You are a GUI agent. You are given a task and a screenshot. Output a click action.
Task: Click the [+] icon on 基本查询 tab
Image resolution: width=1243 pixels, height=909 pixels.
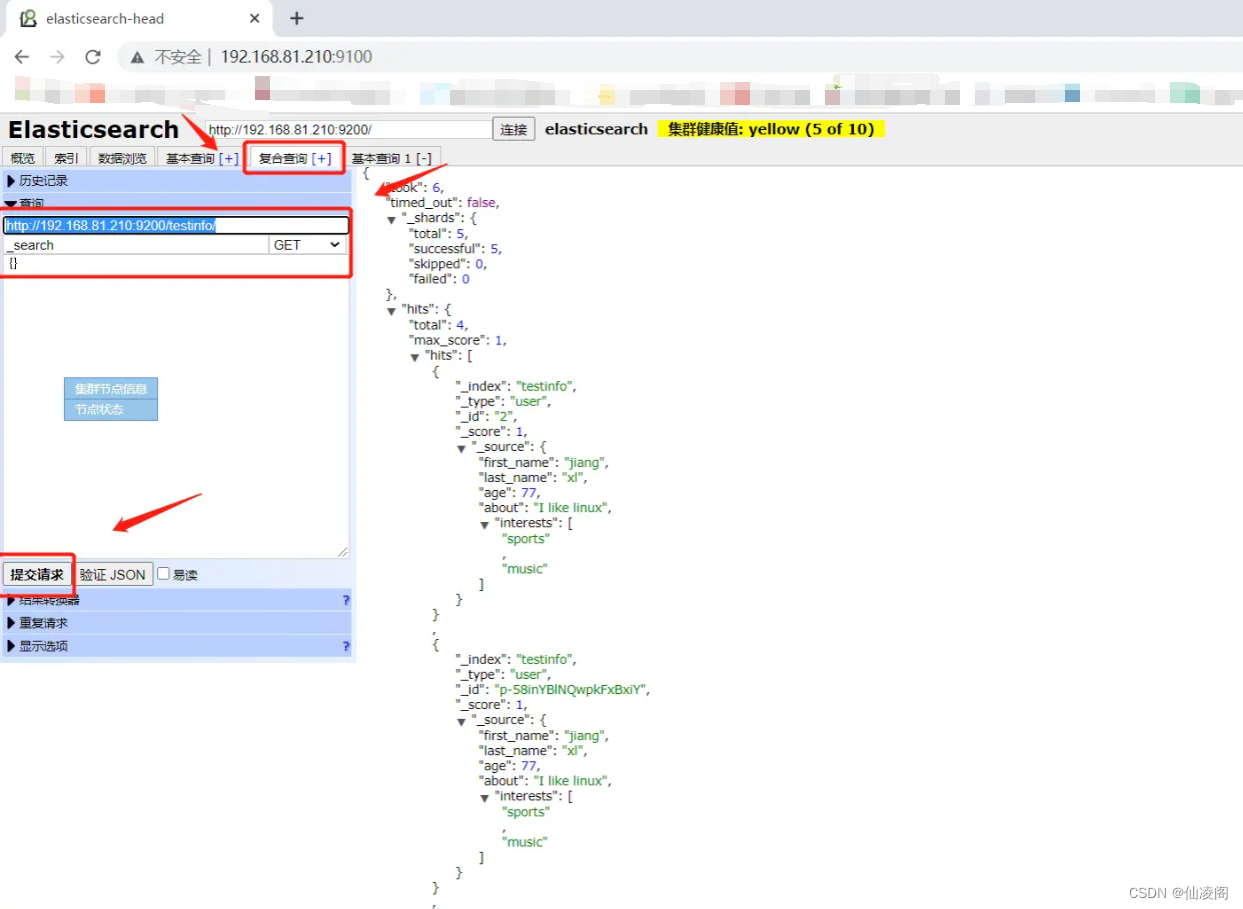pyautogui.click(x=229, y=158)
